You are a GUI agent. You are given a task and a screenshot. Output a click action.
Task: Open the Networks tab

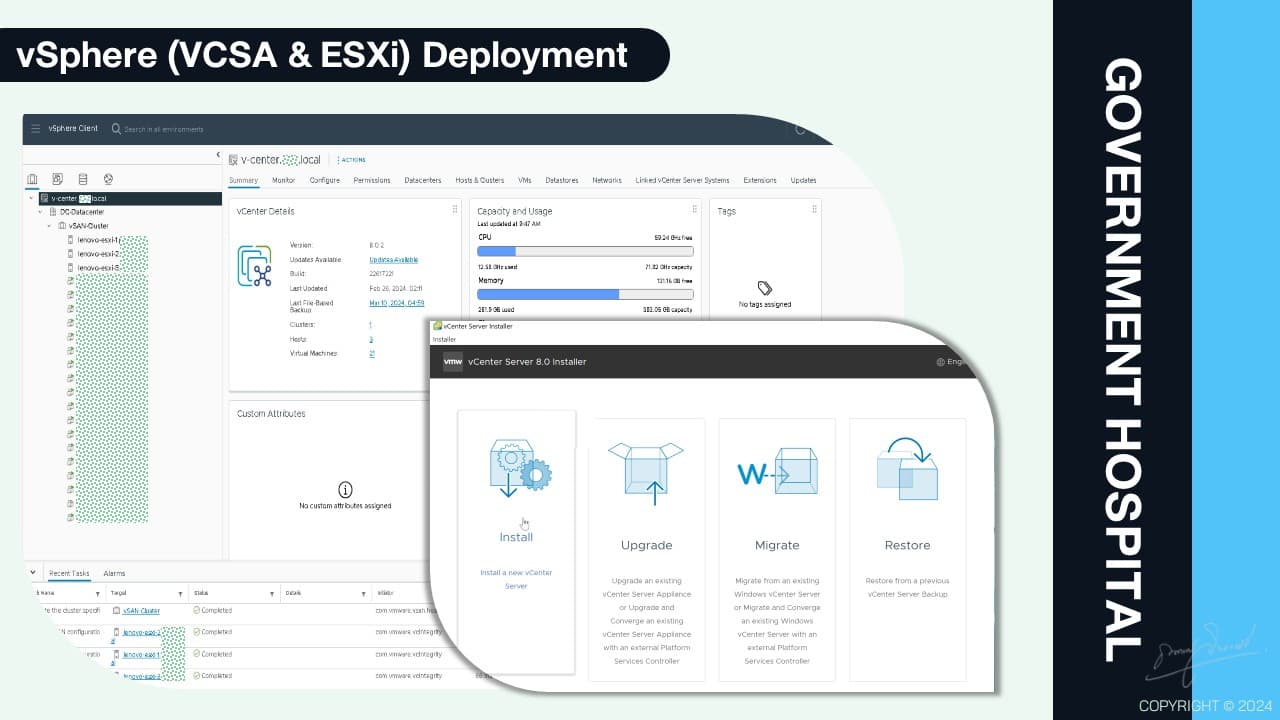pos(607,181)
